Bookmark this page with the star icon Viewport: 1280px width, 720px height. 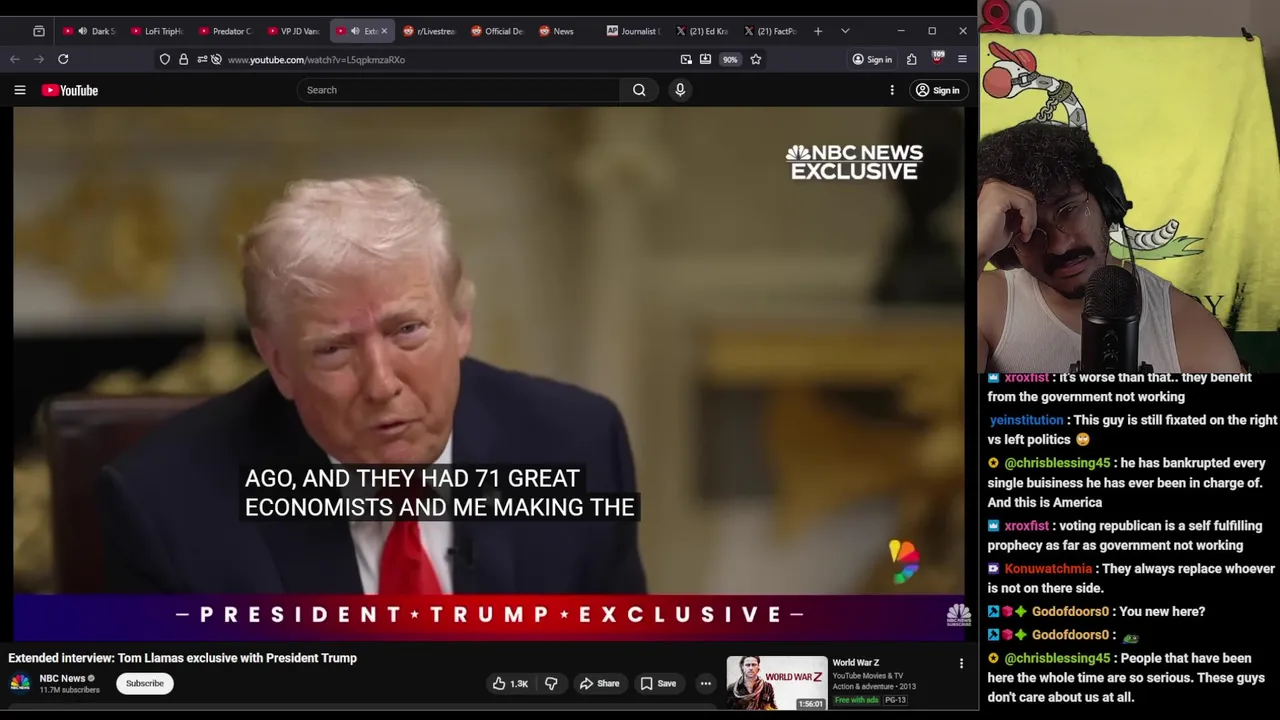tap(756, 59)
